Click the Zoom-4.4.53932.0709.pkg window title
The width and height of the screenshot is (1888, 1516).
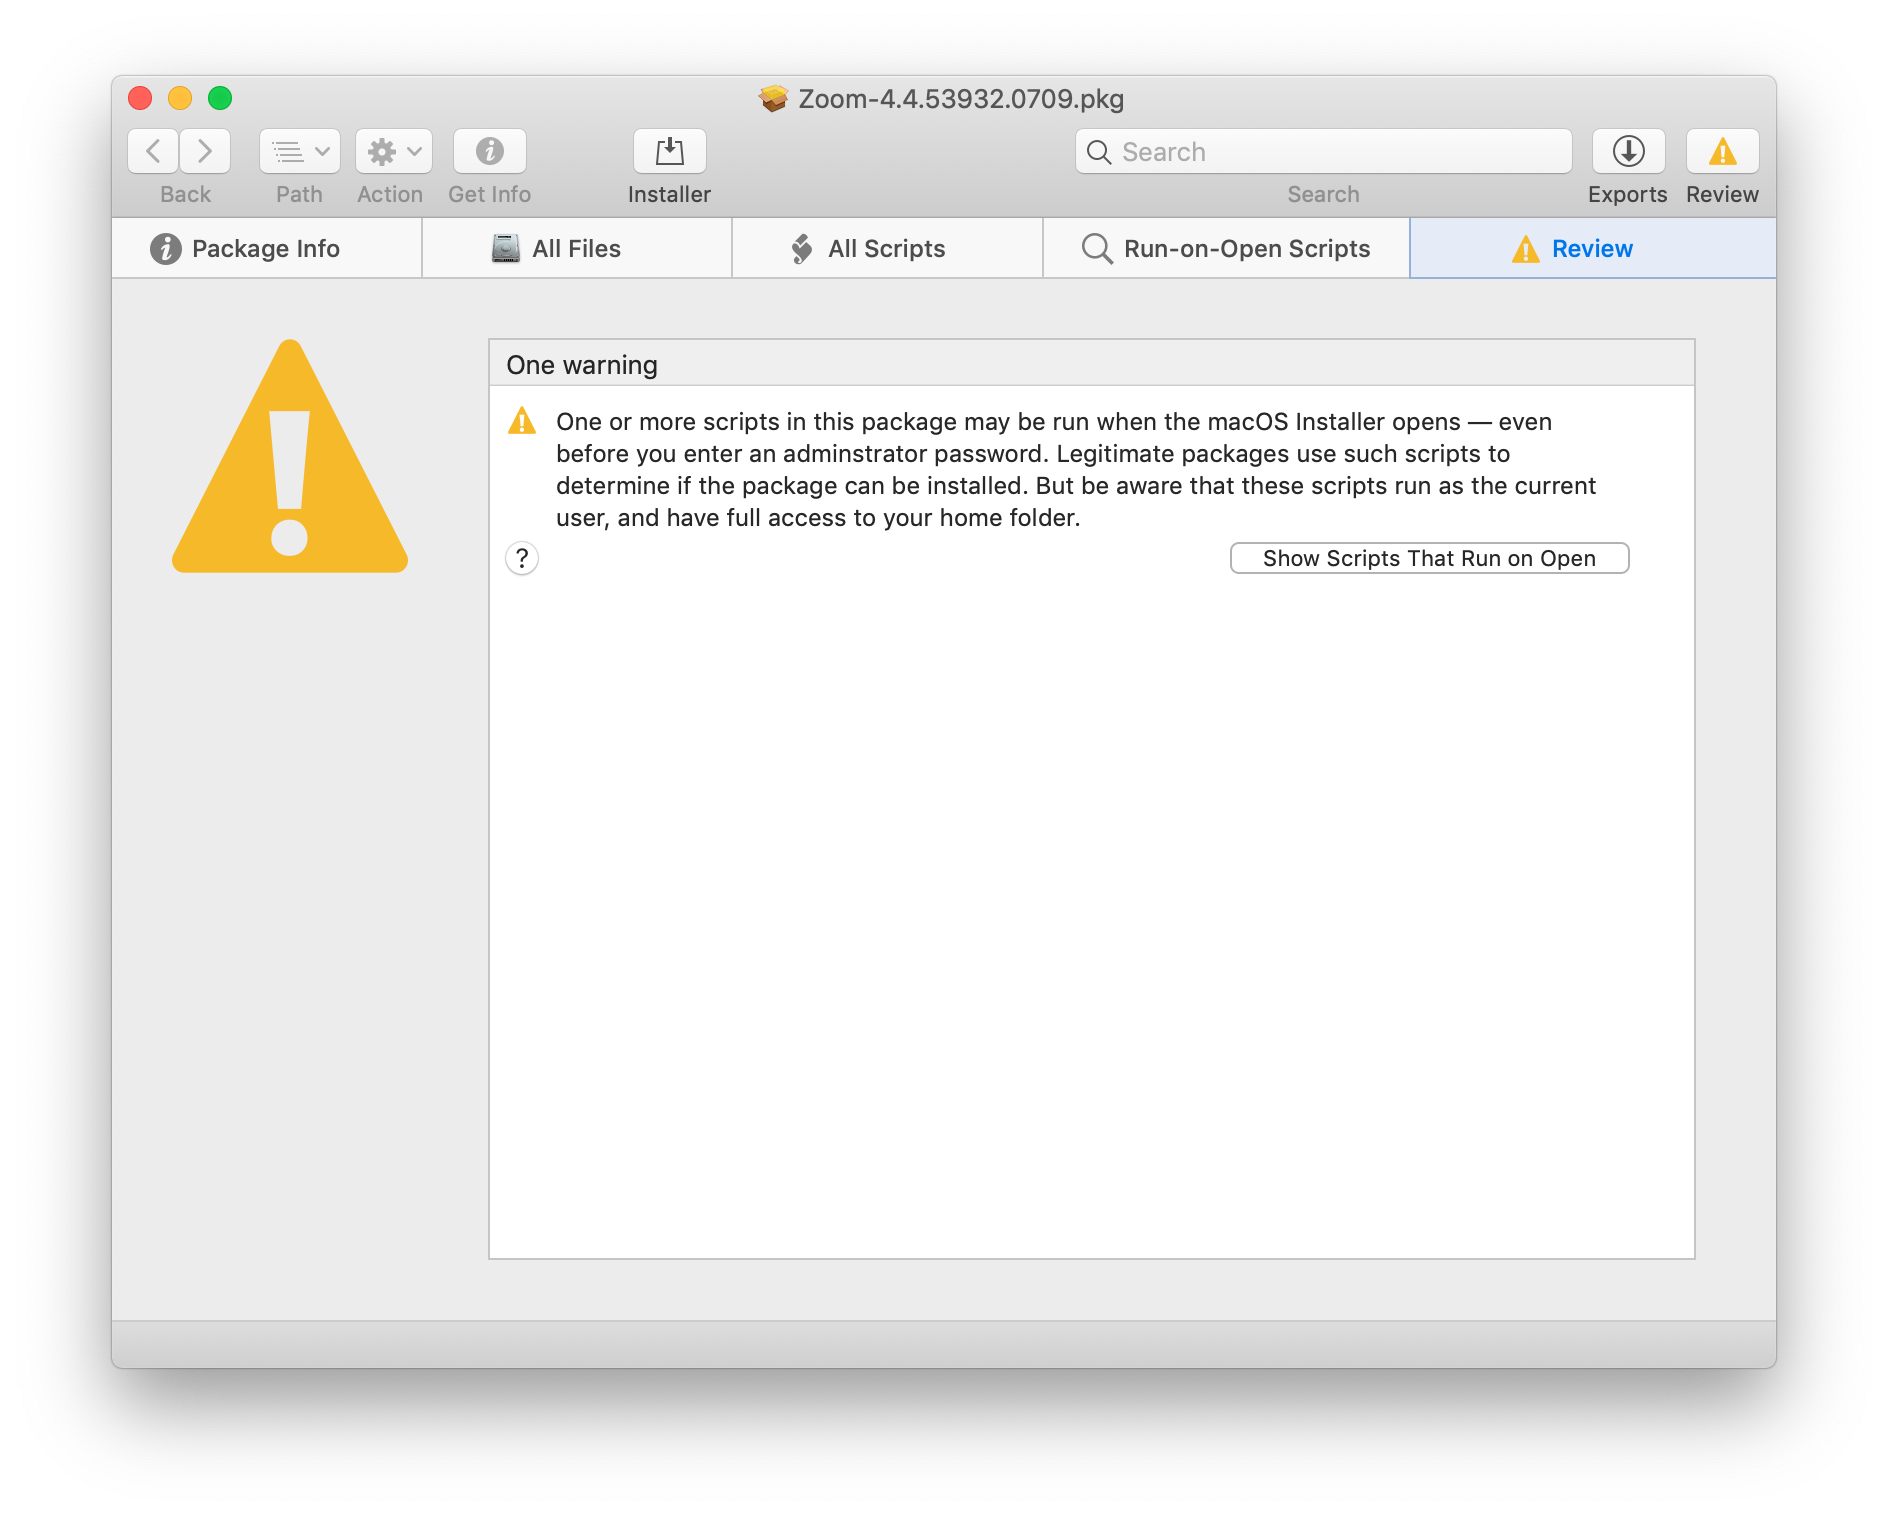pos(961,99)
